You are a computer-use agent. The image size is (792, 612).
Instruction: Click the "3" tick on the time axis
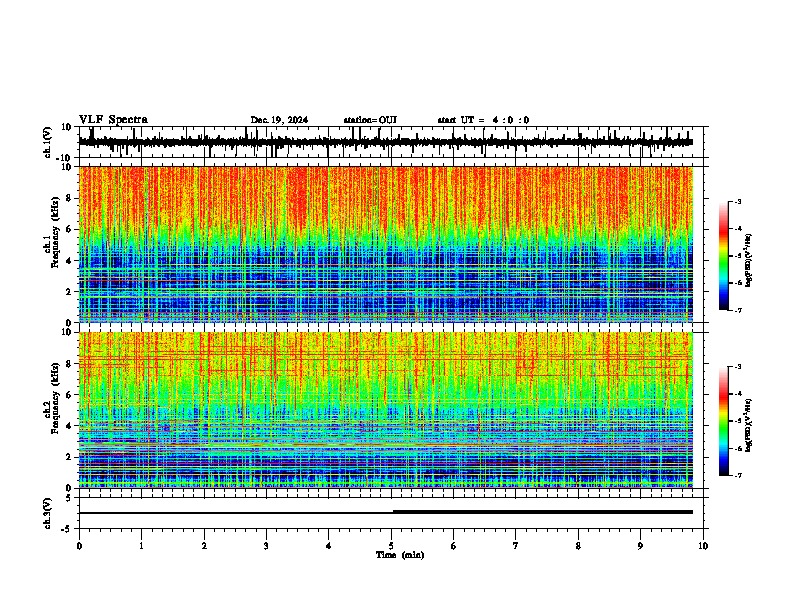click(266, 545)
